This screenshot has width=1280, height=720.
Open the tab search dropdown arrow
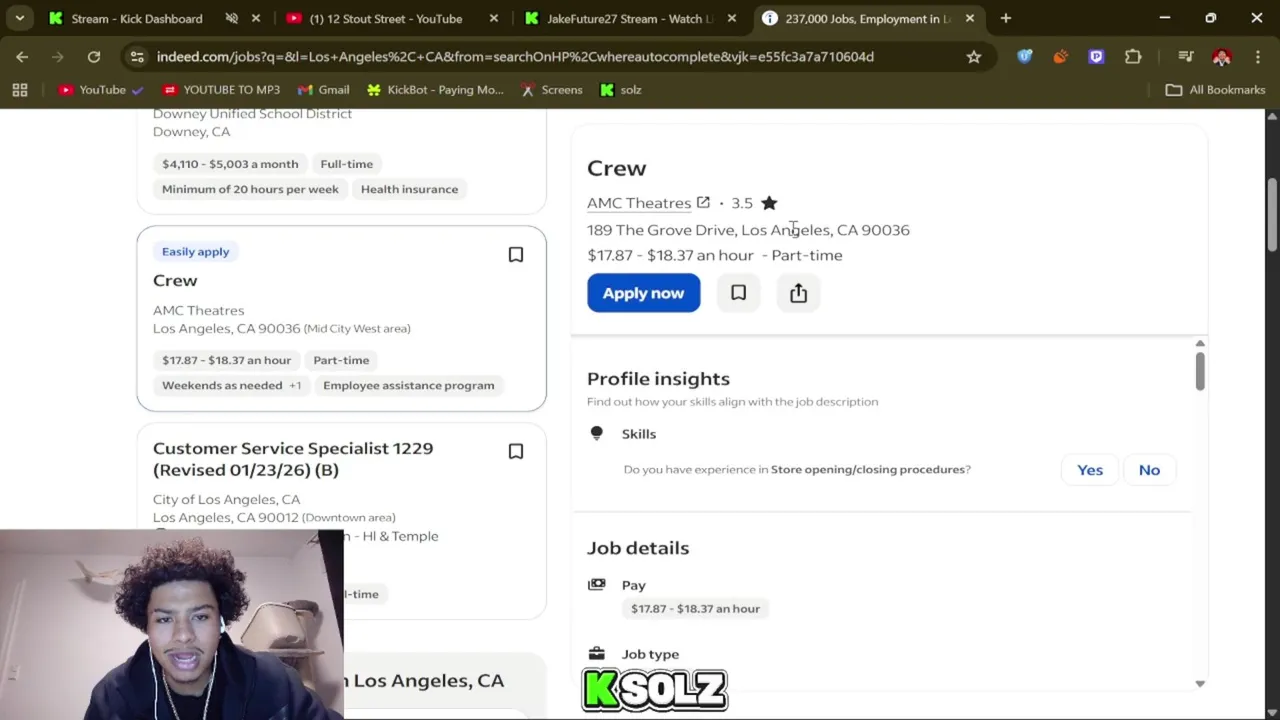(x=19, y=18)
